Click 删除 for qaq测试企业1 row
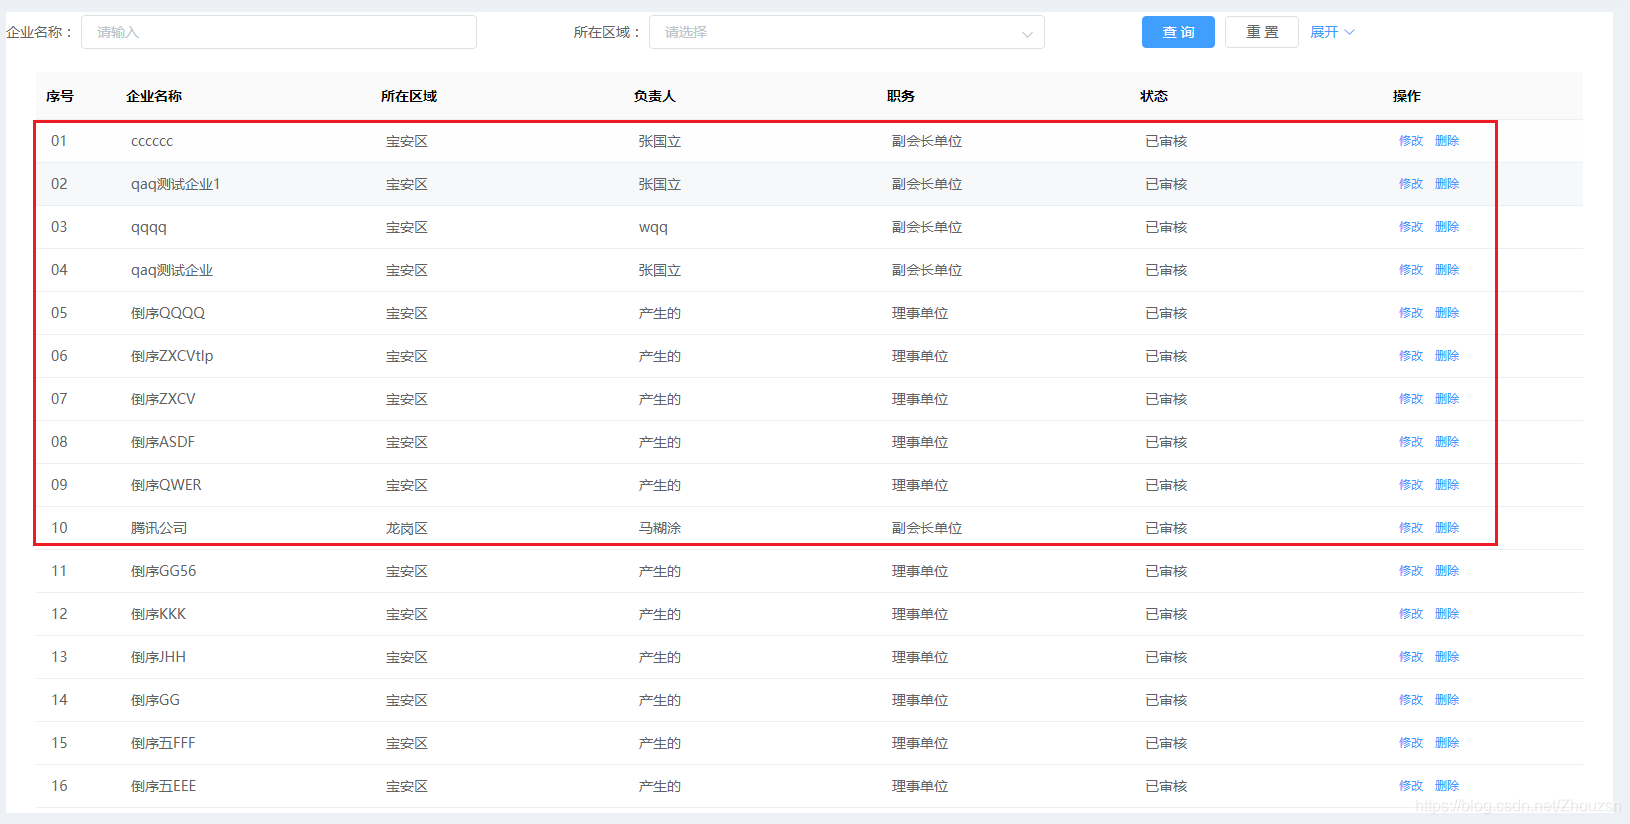This screenshot has height=824, width=1630. (1447, 184)
